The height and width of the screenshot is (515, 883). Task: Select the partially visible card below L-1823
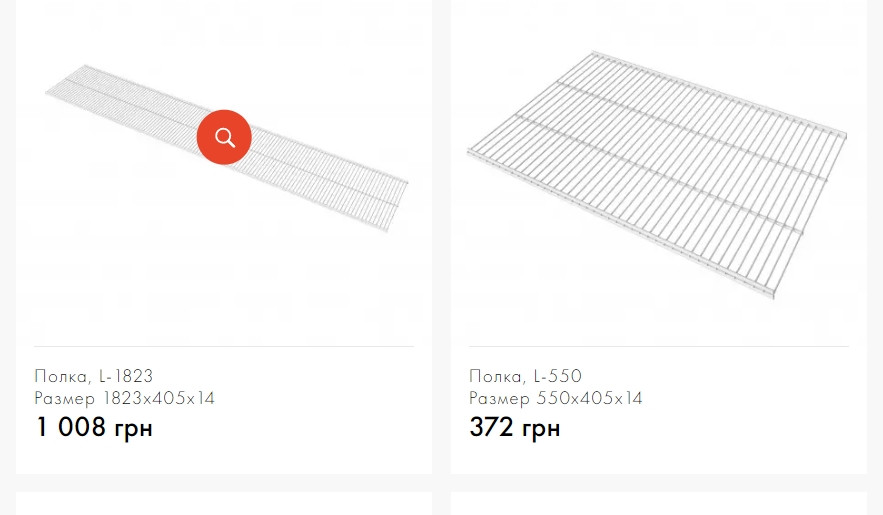224,504
